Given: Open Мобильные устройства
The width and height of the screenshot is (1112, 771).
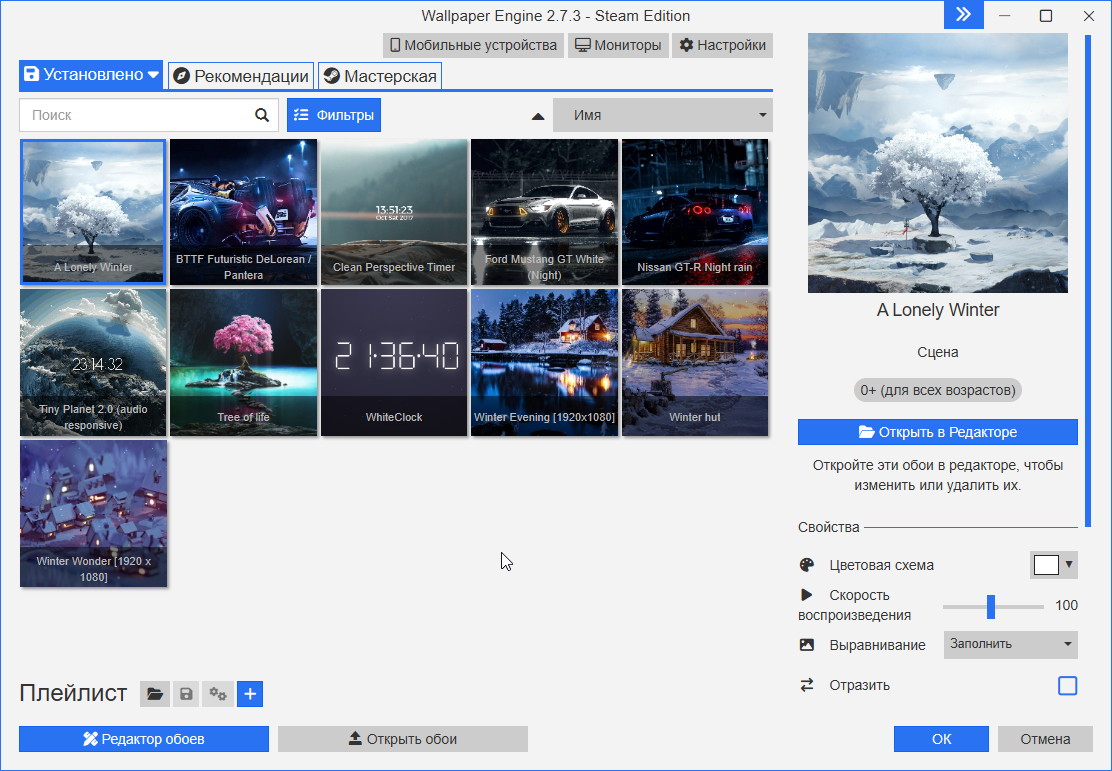Looking at the screenshot, I should [473, 45].
